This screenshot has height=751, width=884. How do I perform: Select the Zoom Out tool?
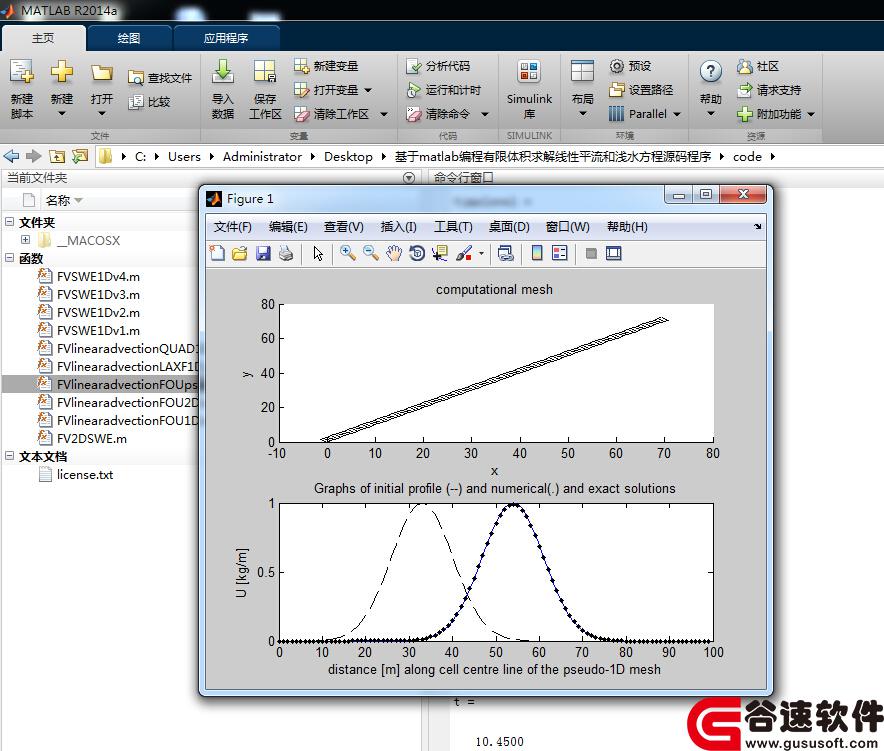(370, 253)
